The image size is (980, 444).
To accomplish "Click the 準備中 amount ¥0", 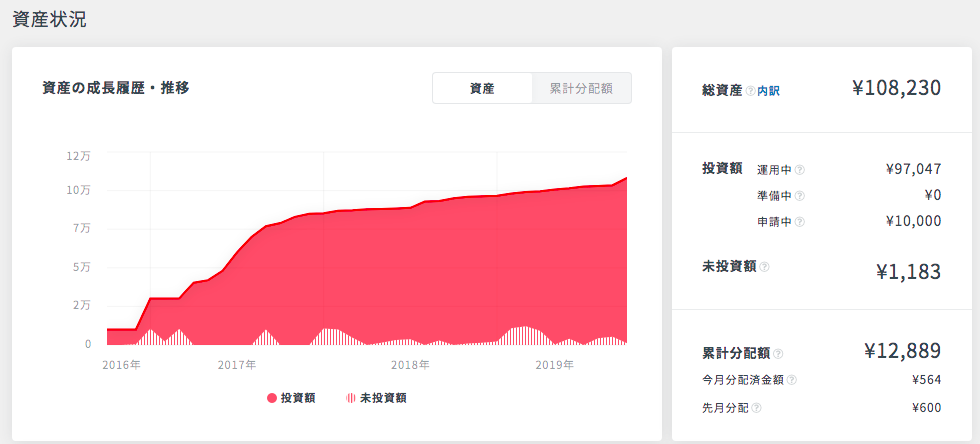I will pos(933,195).
